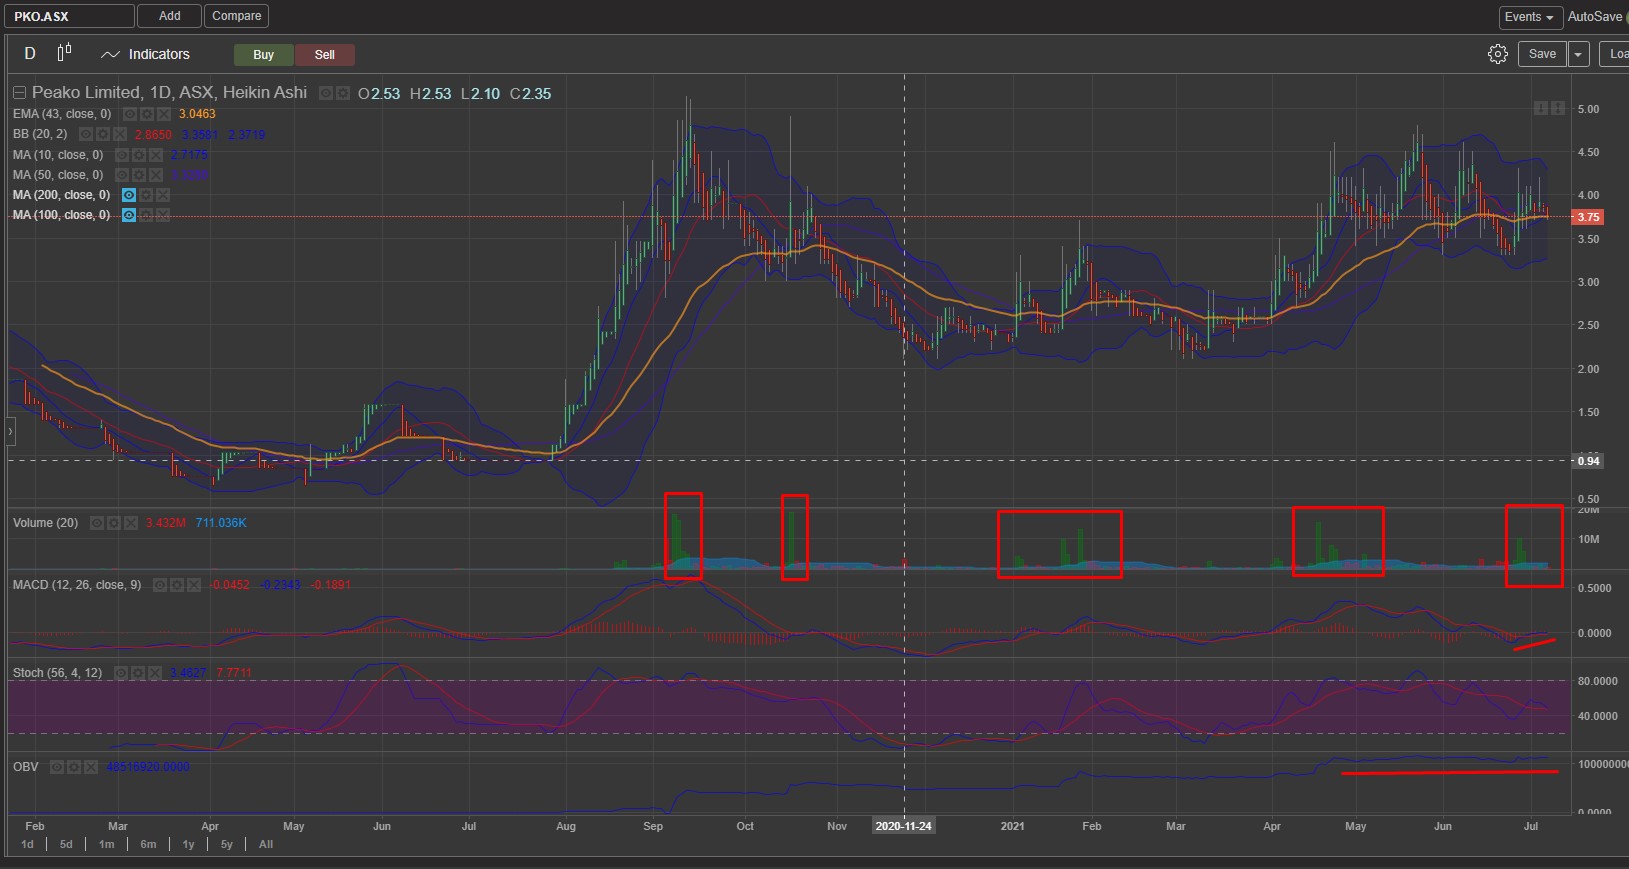Remove the MACD (12, 26, close, 9) indicator
Screen dimensions: 1629x869
point(194,585)
